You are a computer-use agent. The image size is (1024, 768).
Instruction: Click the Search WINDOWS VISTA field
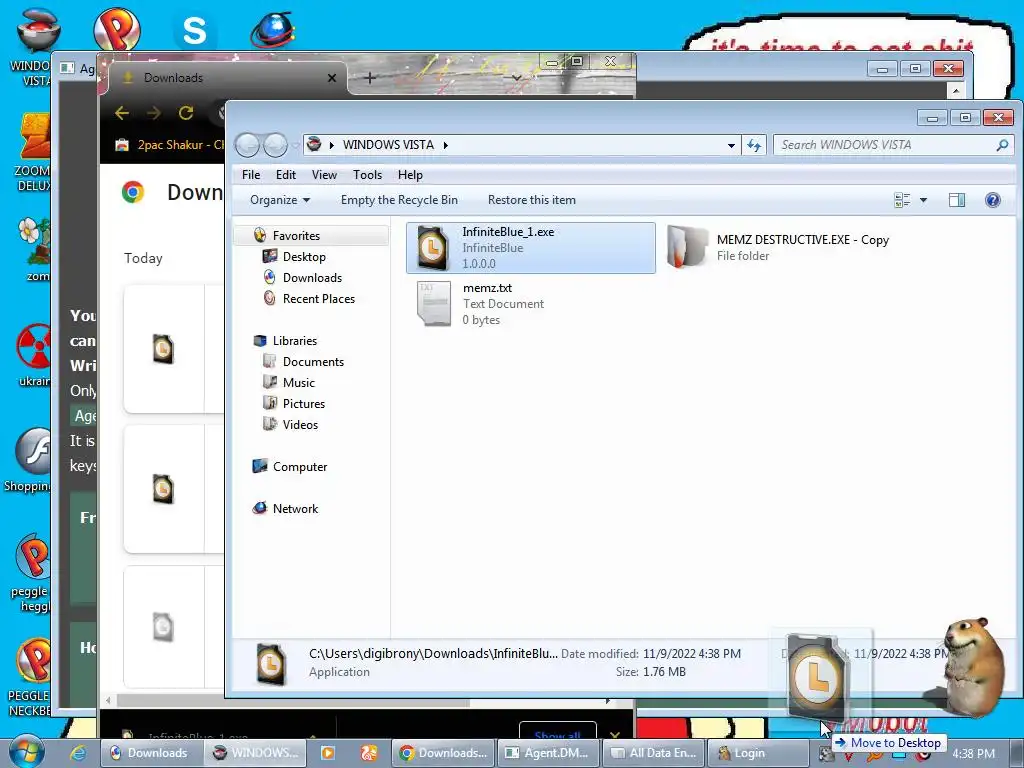pos(884,145)
